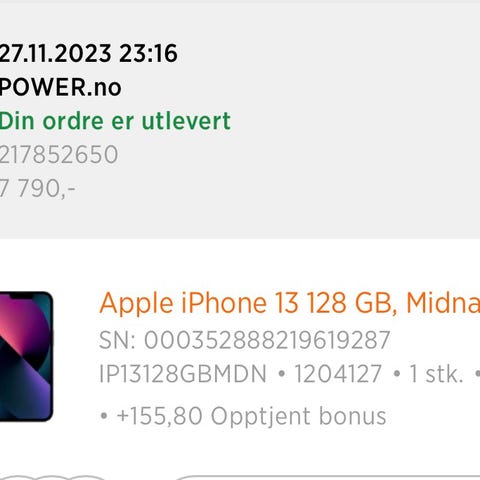
Task: Click the bullet between IP13128GBMDN and 1204127
Action: [x=282, y=374]
